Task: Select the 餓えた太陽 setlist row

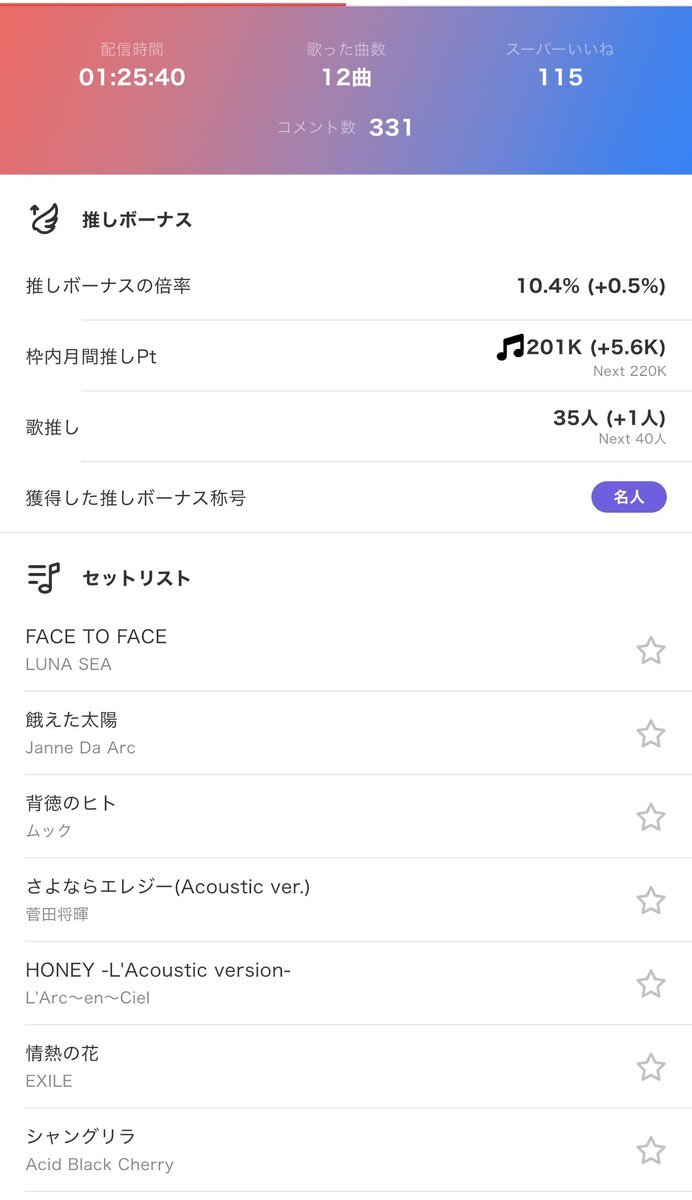Action: 80,732
